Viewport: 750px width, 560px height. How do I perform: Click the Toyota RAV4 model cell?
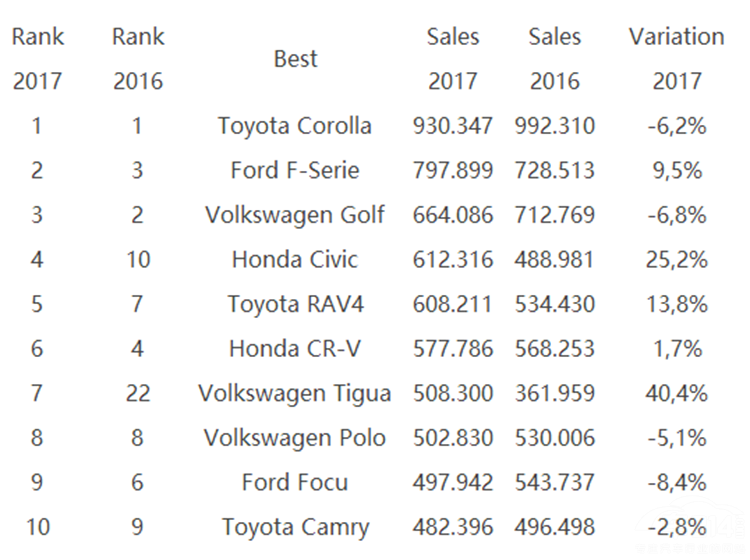click(294, 304)
